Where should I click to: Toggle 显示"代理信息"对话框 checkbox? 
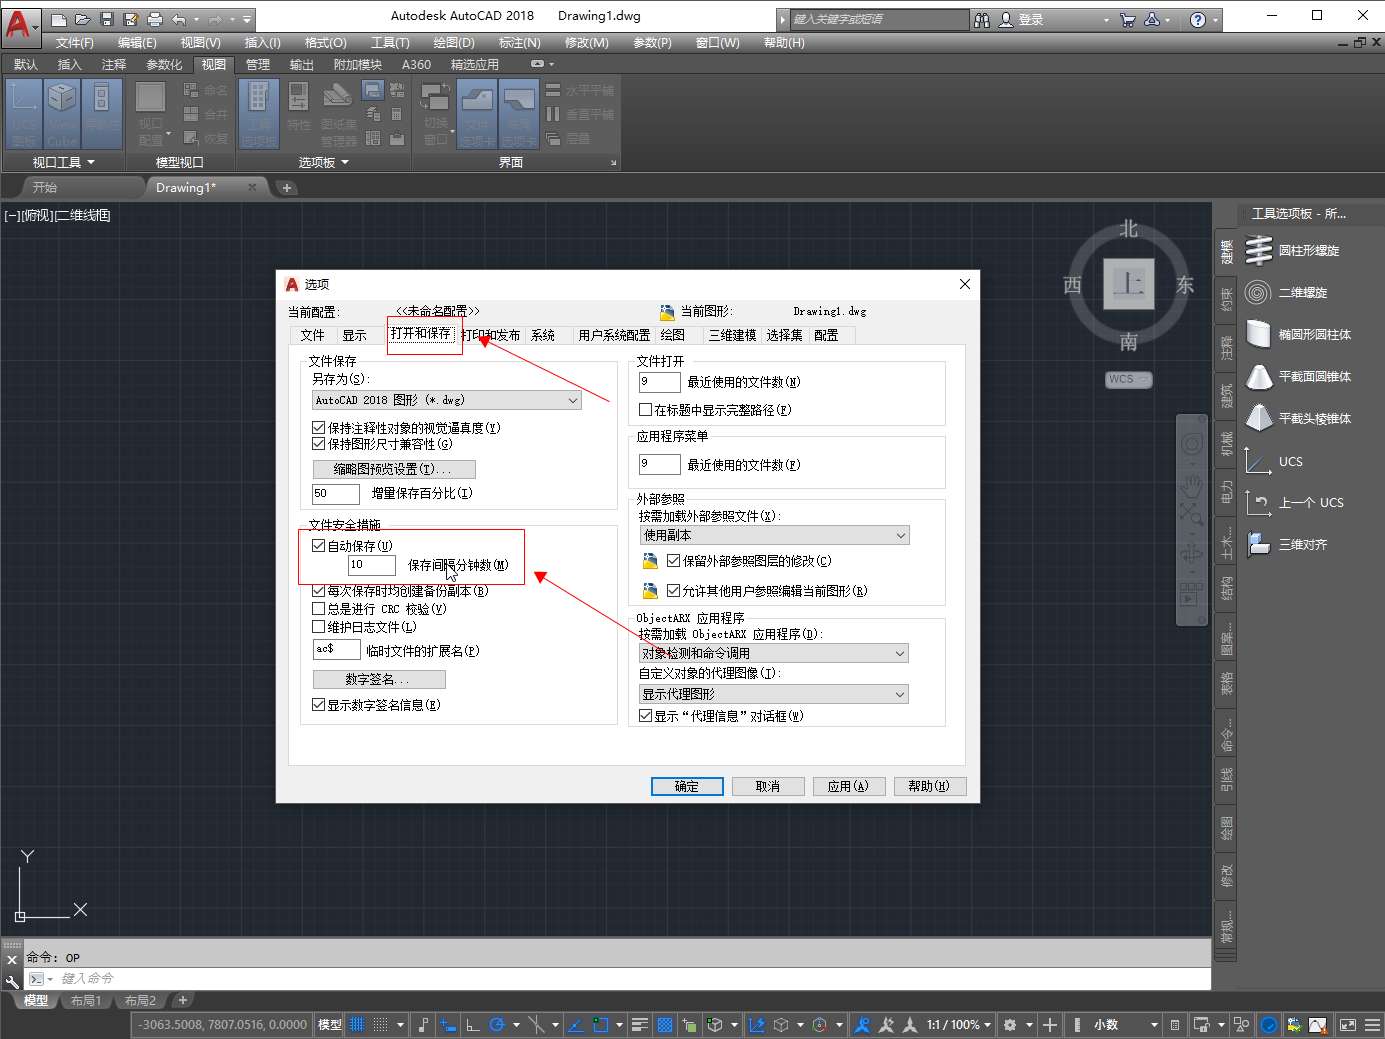(646, 716)
